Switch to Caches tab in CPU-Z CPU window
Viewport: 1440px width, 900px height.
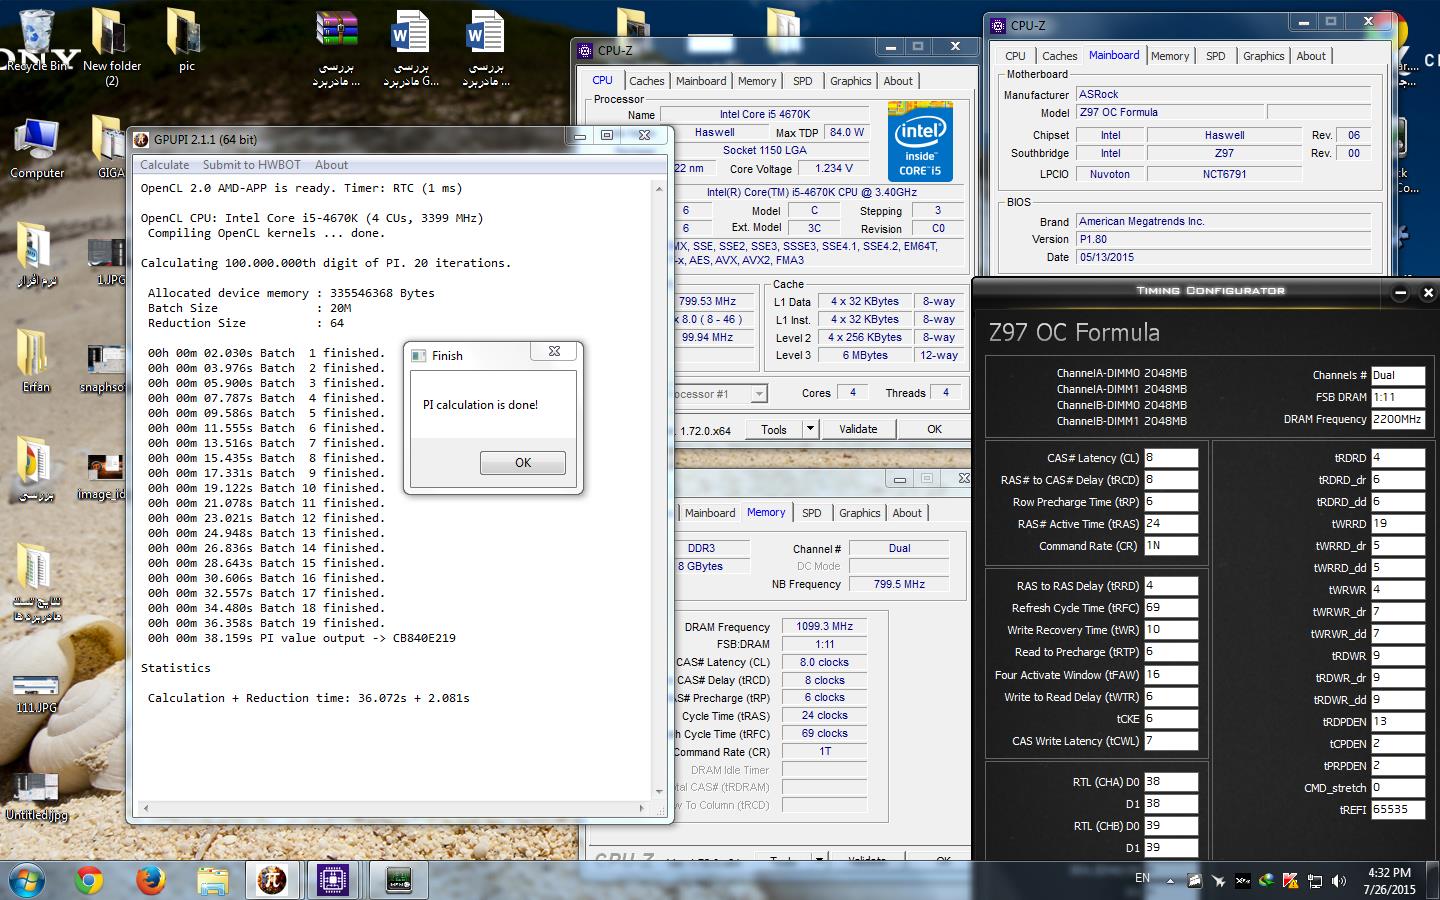click(x=646, y=81)
